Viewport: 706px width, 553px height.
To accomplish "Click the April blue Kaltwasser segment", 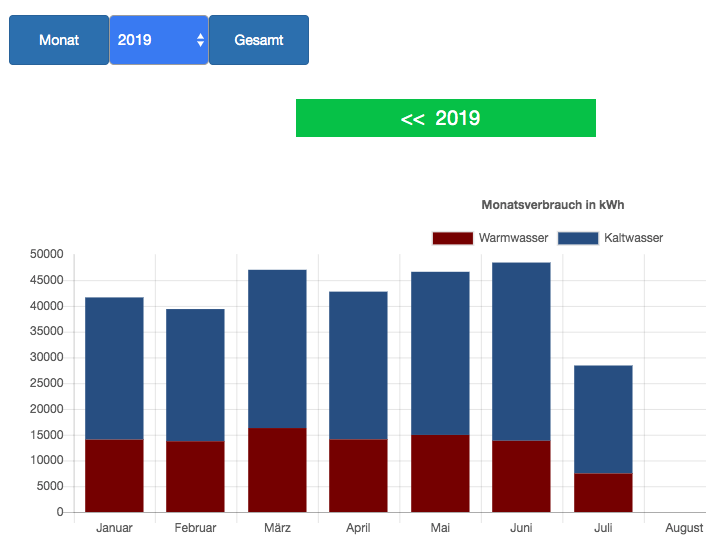I will [358, 365].
